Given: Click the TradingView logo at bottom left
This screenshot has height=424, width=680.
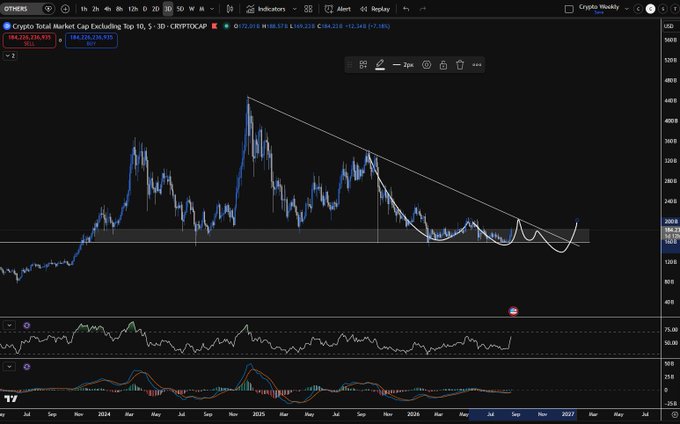Looking at the screenshot, I should pyautogui.click(x=10, y=398).
